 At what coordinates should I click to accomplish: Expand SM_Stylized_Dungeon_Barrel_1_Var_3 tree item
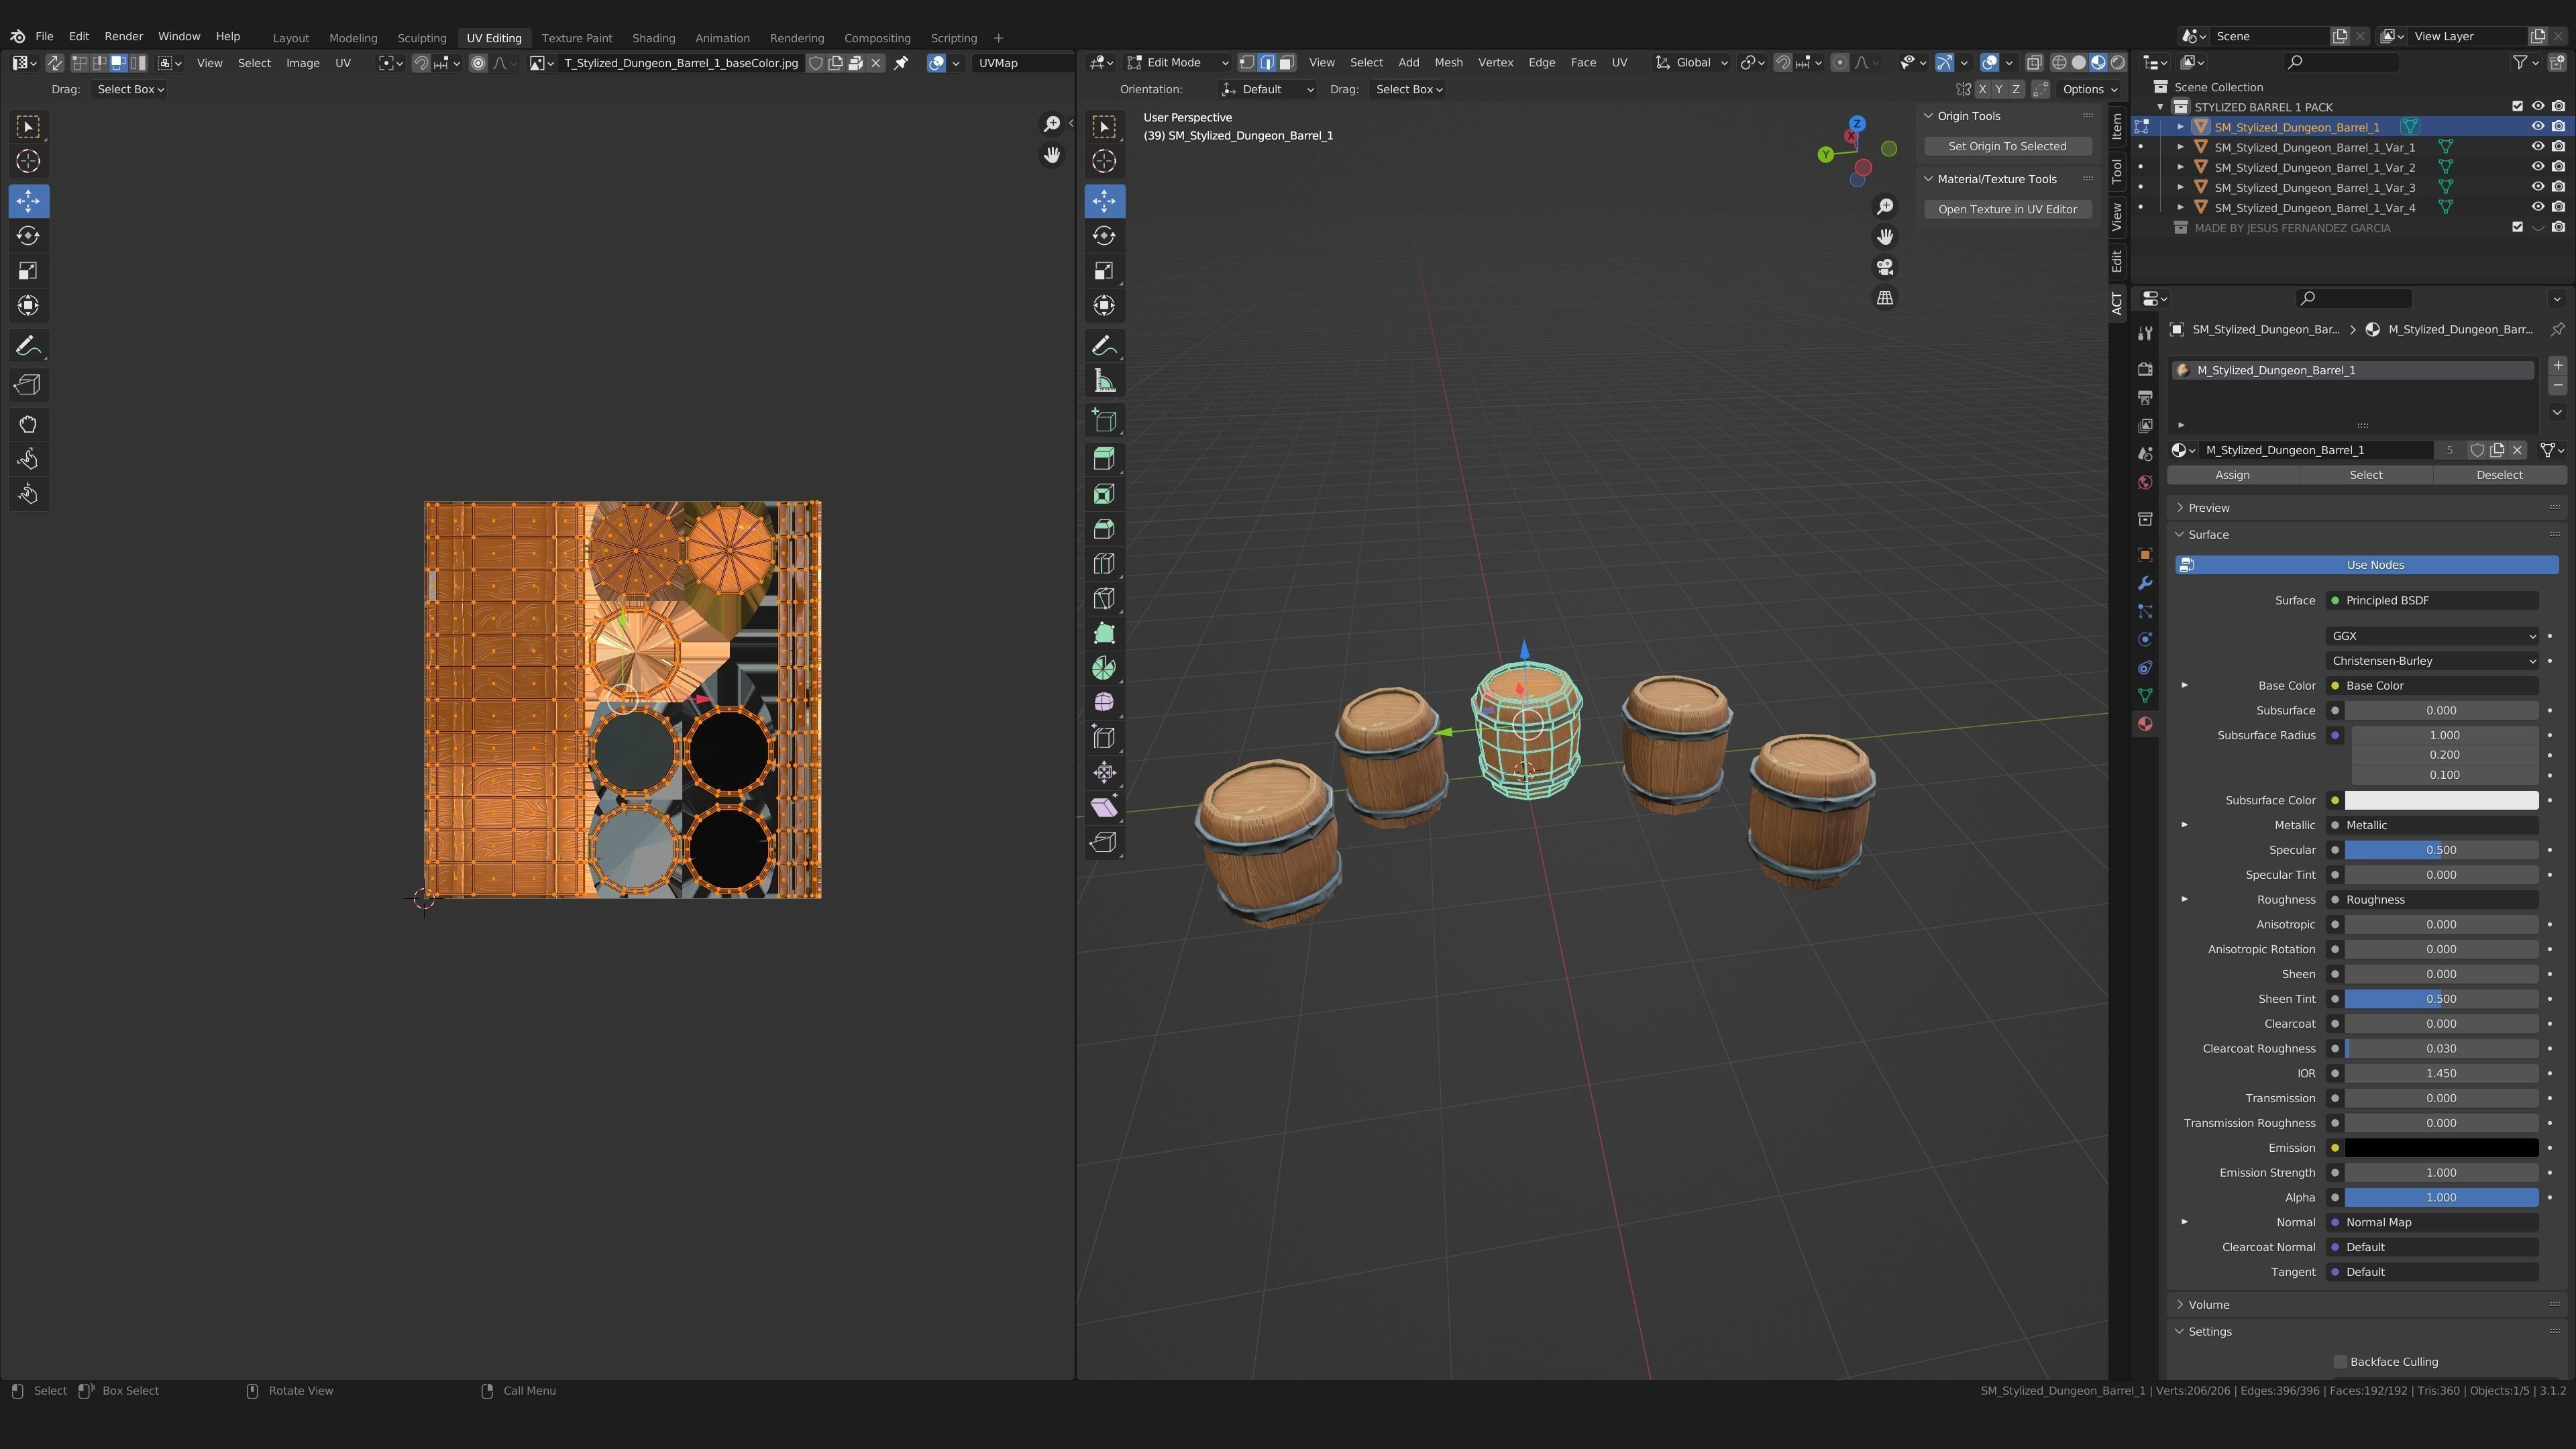click(2181, 187)
